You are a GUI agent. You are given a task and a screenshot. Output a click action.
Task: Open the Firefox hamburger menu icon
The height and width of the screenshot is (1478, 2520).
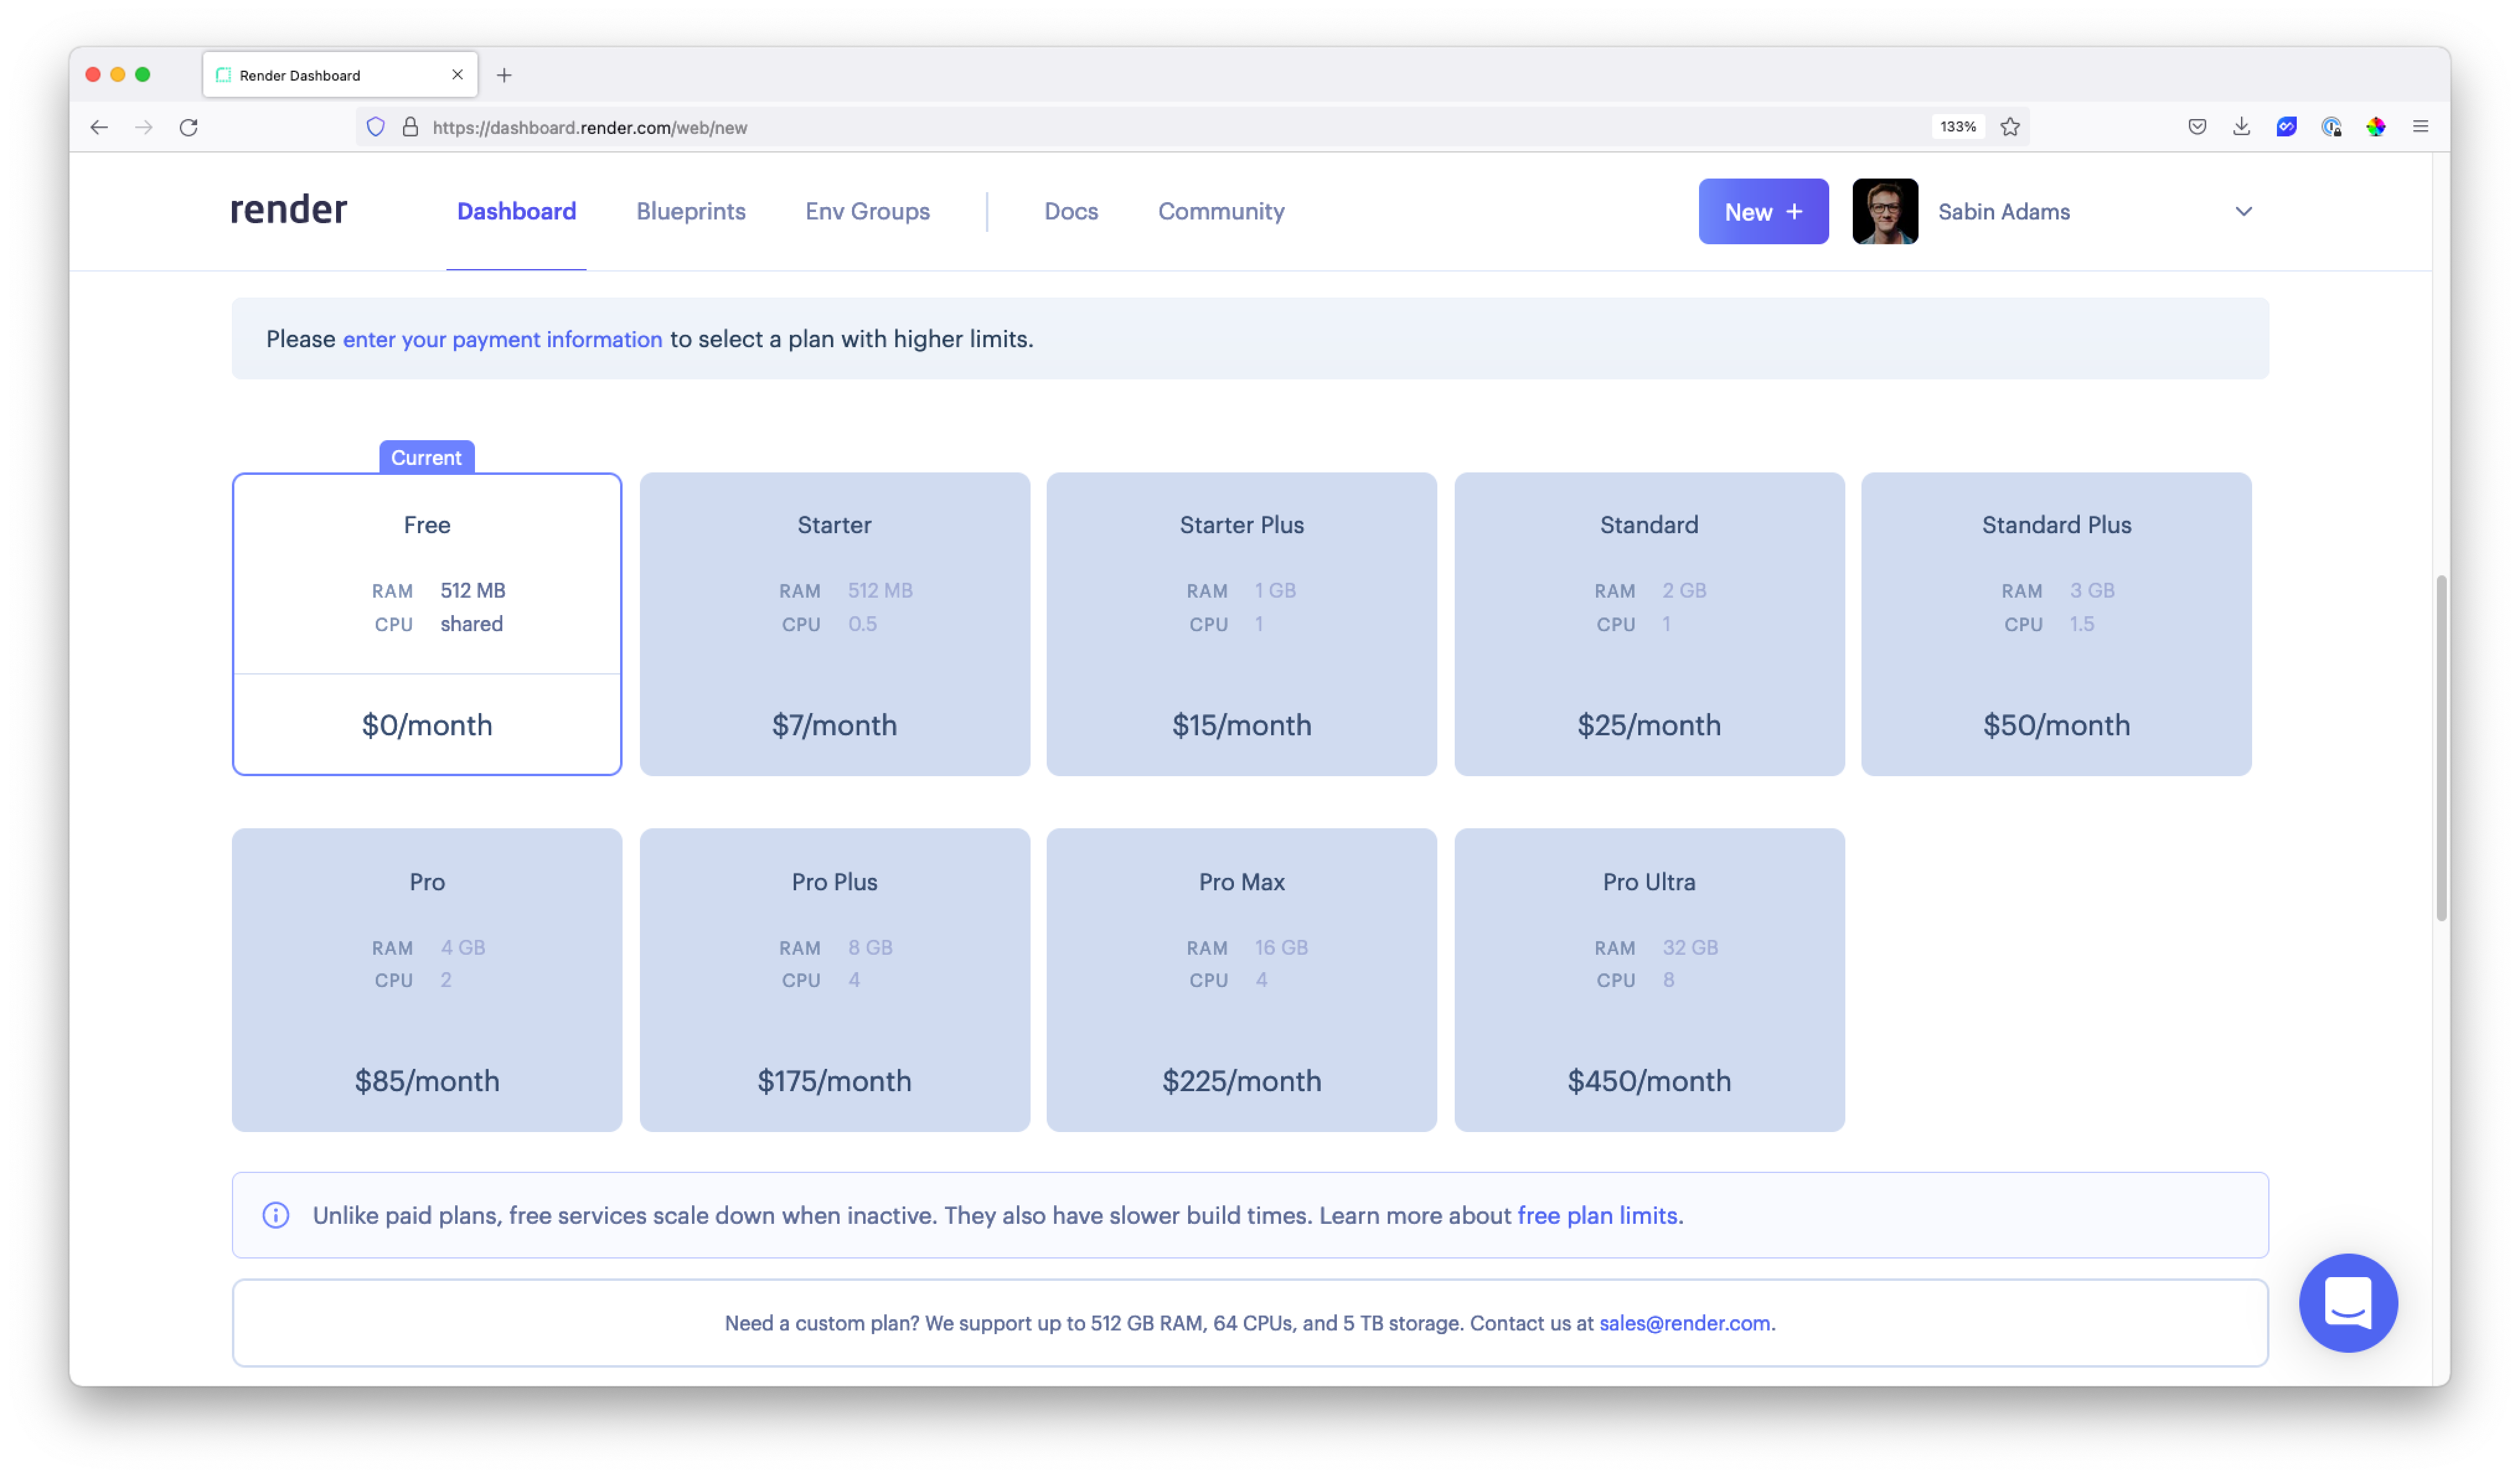2420,127
